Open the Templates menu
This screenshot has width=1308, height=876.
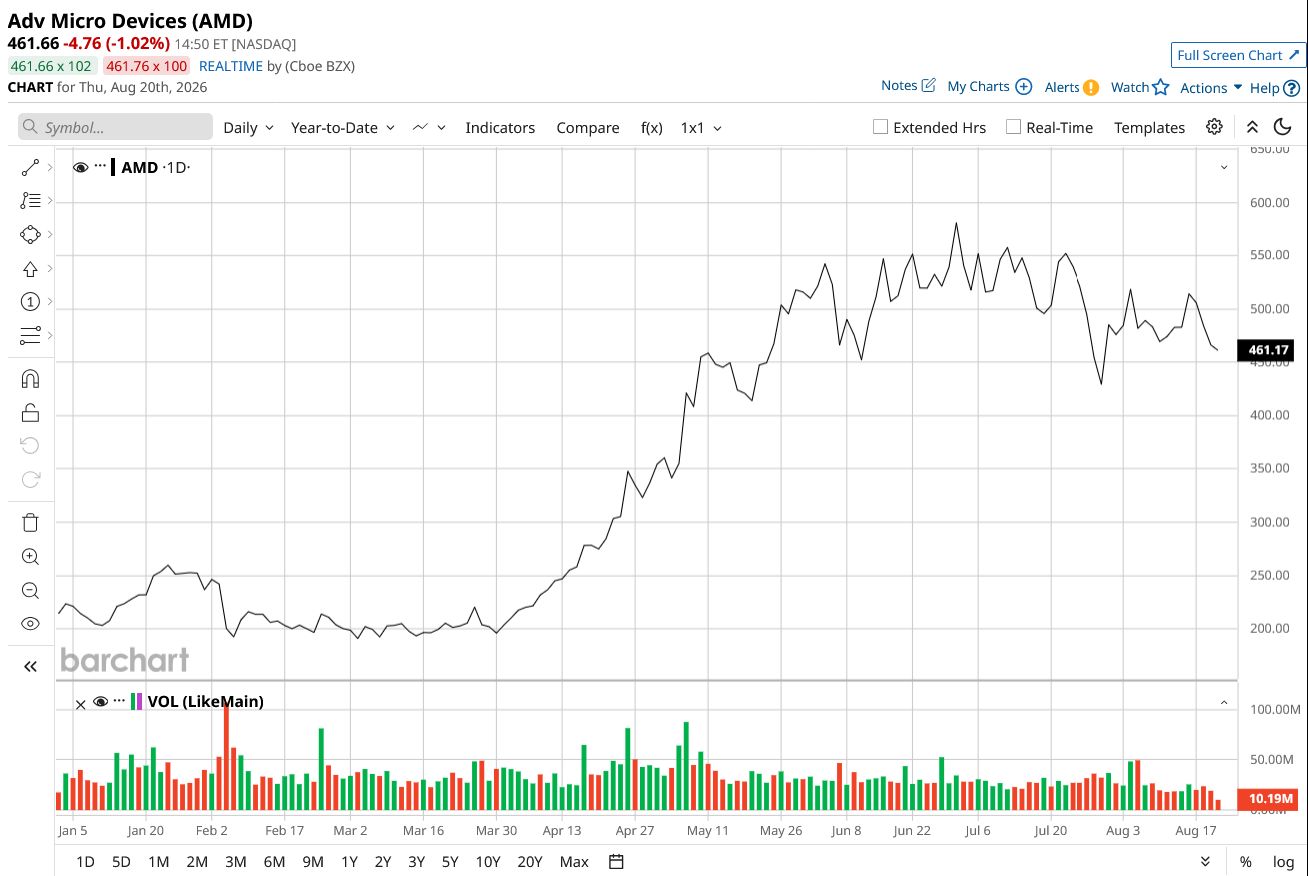[x=1150, y=128]
